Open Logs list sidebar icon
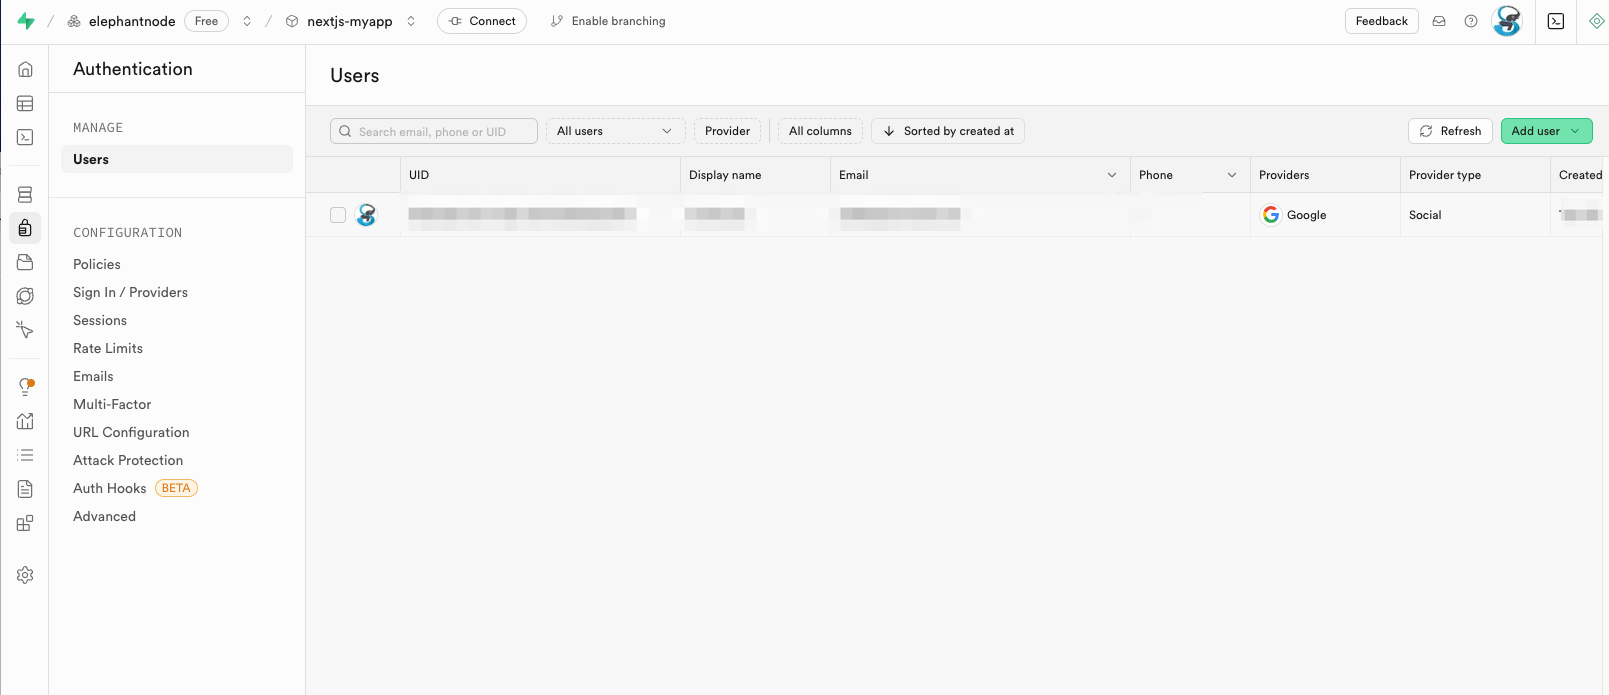This screenshot has width=1609, height=695. tap(25, 455)
